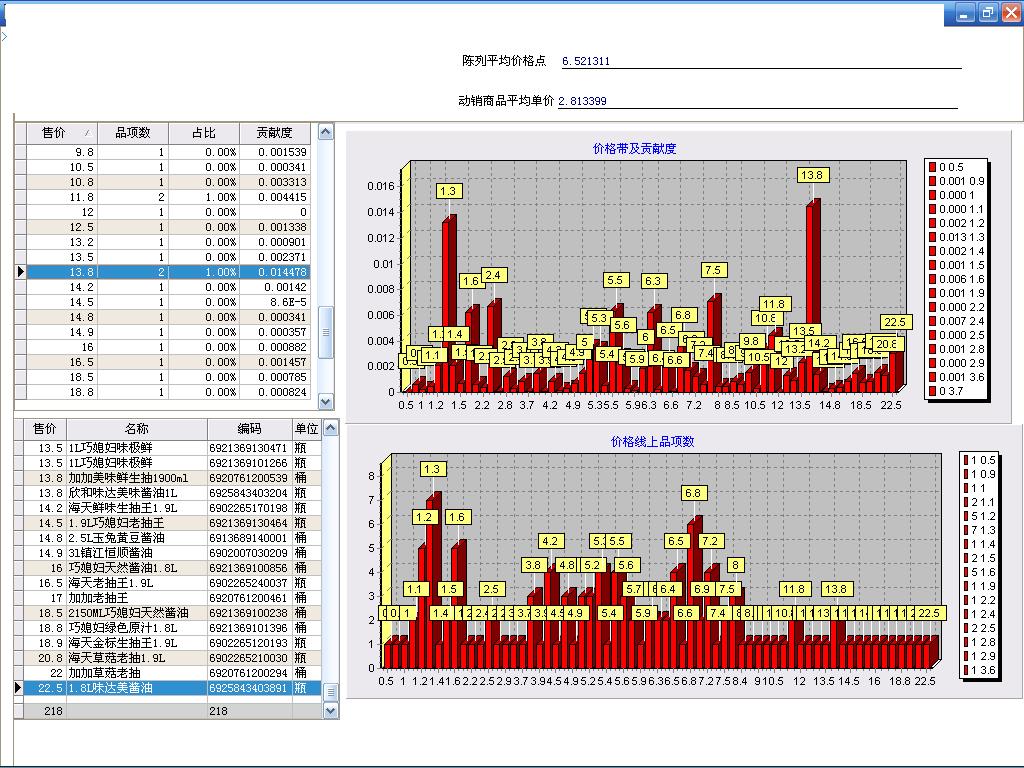Click scroll-up arrow of the top price table
Screen dimensions: 1024x768
point(325,132)
